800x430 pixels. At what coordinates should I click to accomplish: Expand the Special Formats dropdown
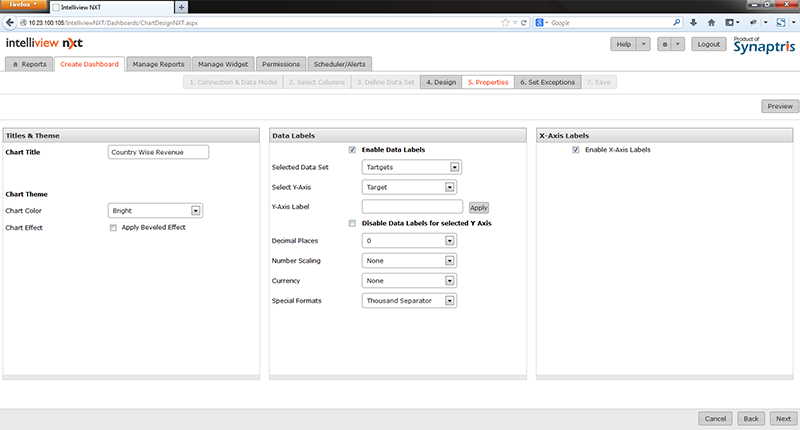(410, 300)
